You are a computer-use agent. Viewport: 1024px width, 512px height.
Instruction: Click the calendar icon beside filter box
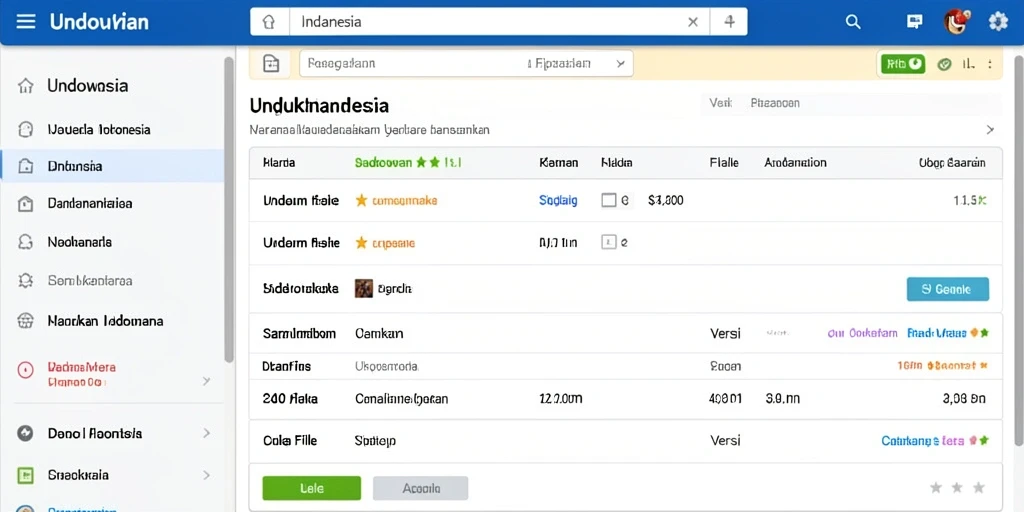pos(271,63)
